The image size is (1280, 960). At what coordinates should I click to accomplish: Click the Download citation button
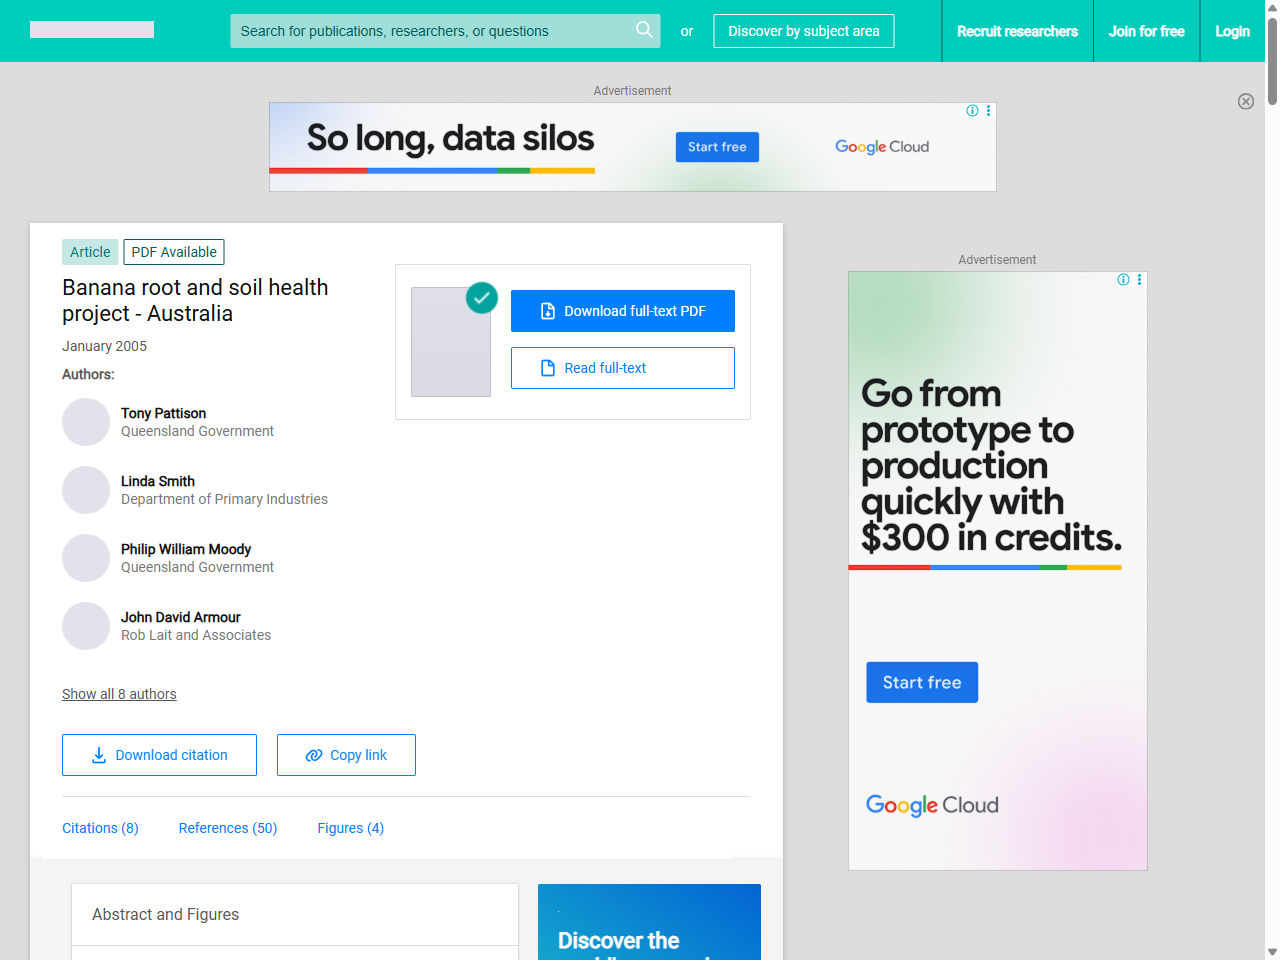point(159,755)
